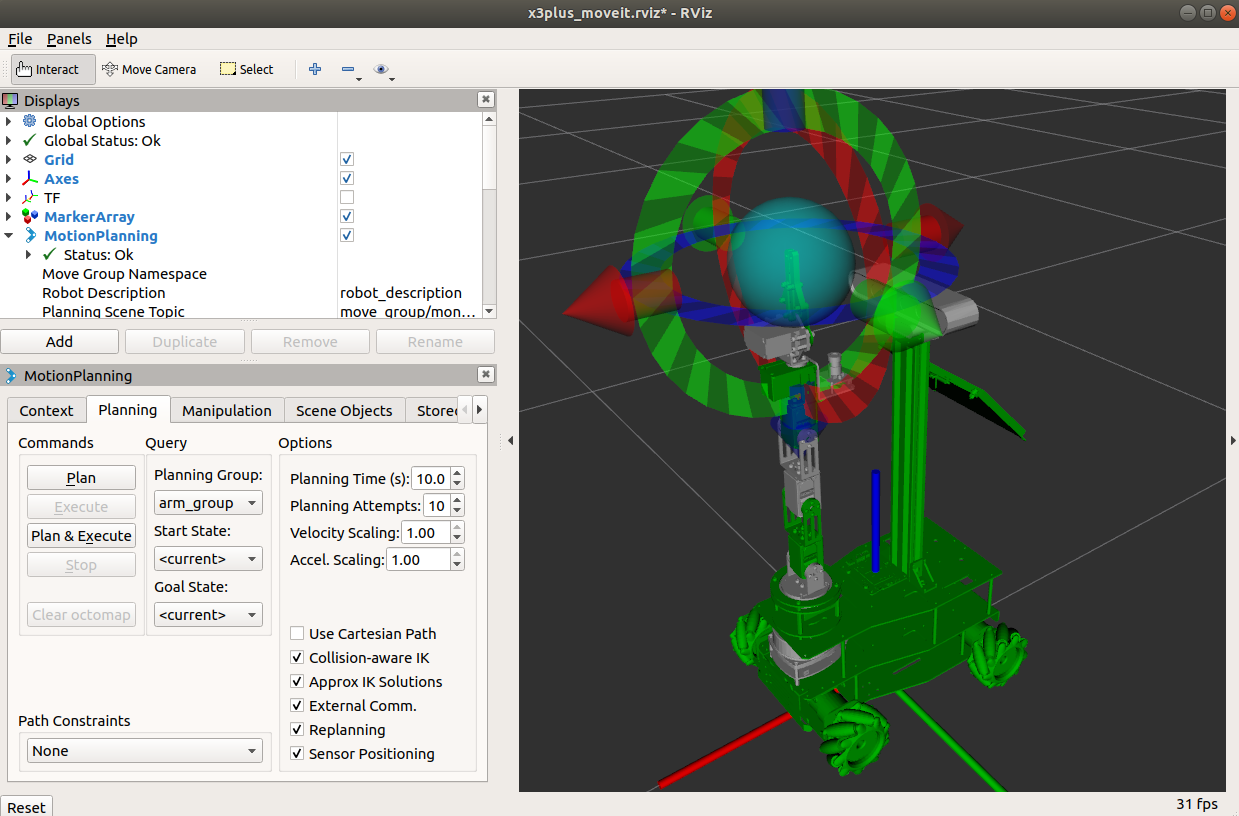Enable the TF display checkbox
The image size is (1239, 816).
pyautogui.click(x=347, y=198)
